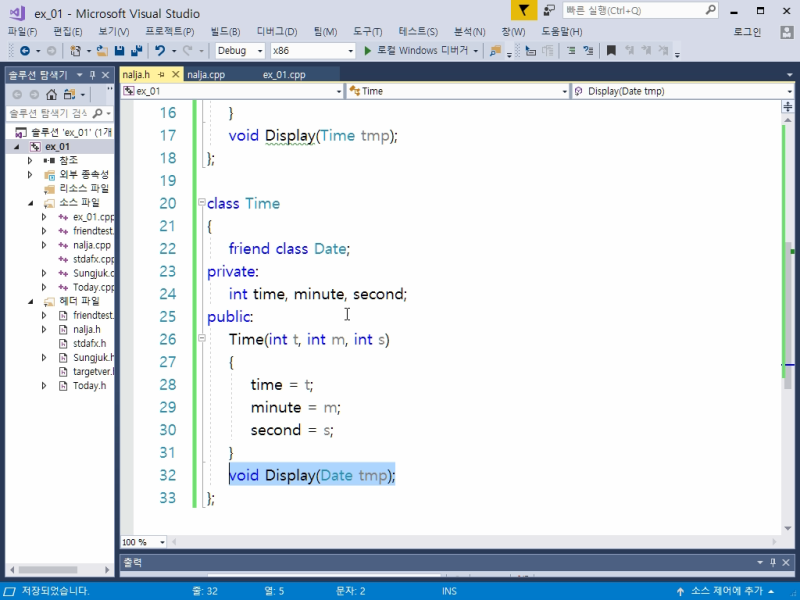Click the Solution Explorer horizontal scrollbar thumb

coord(48,569)
